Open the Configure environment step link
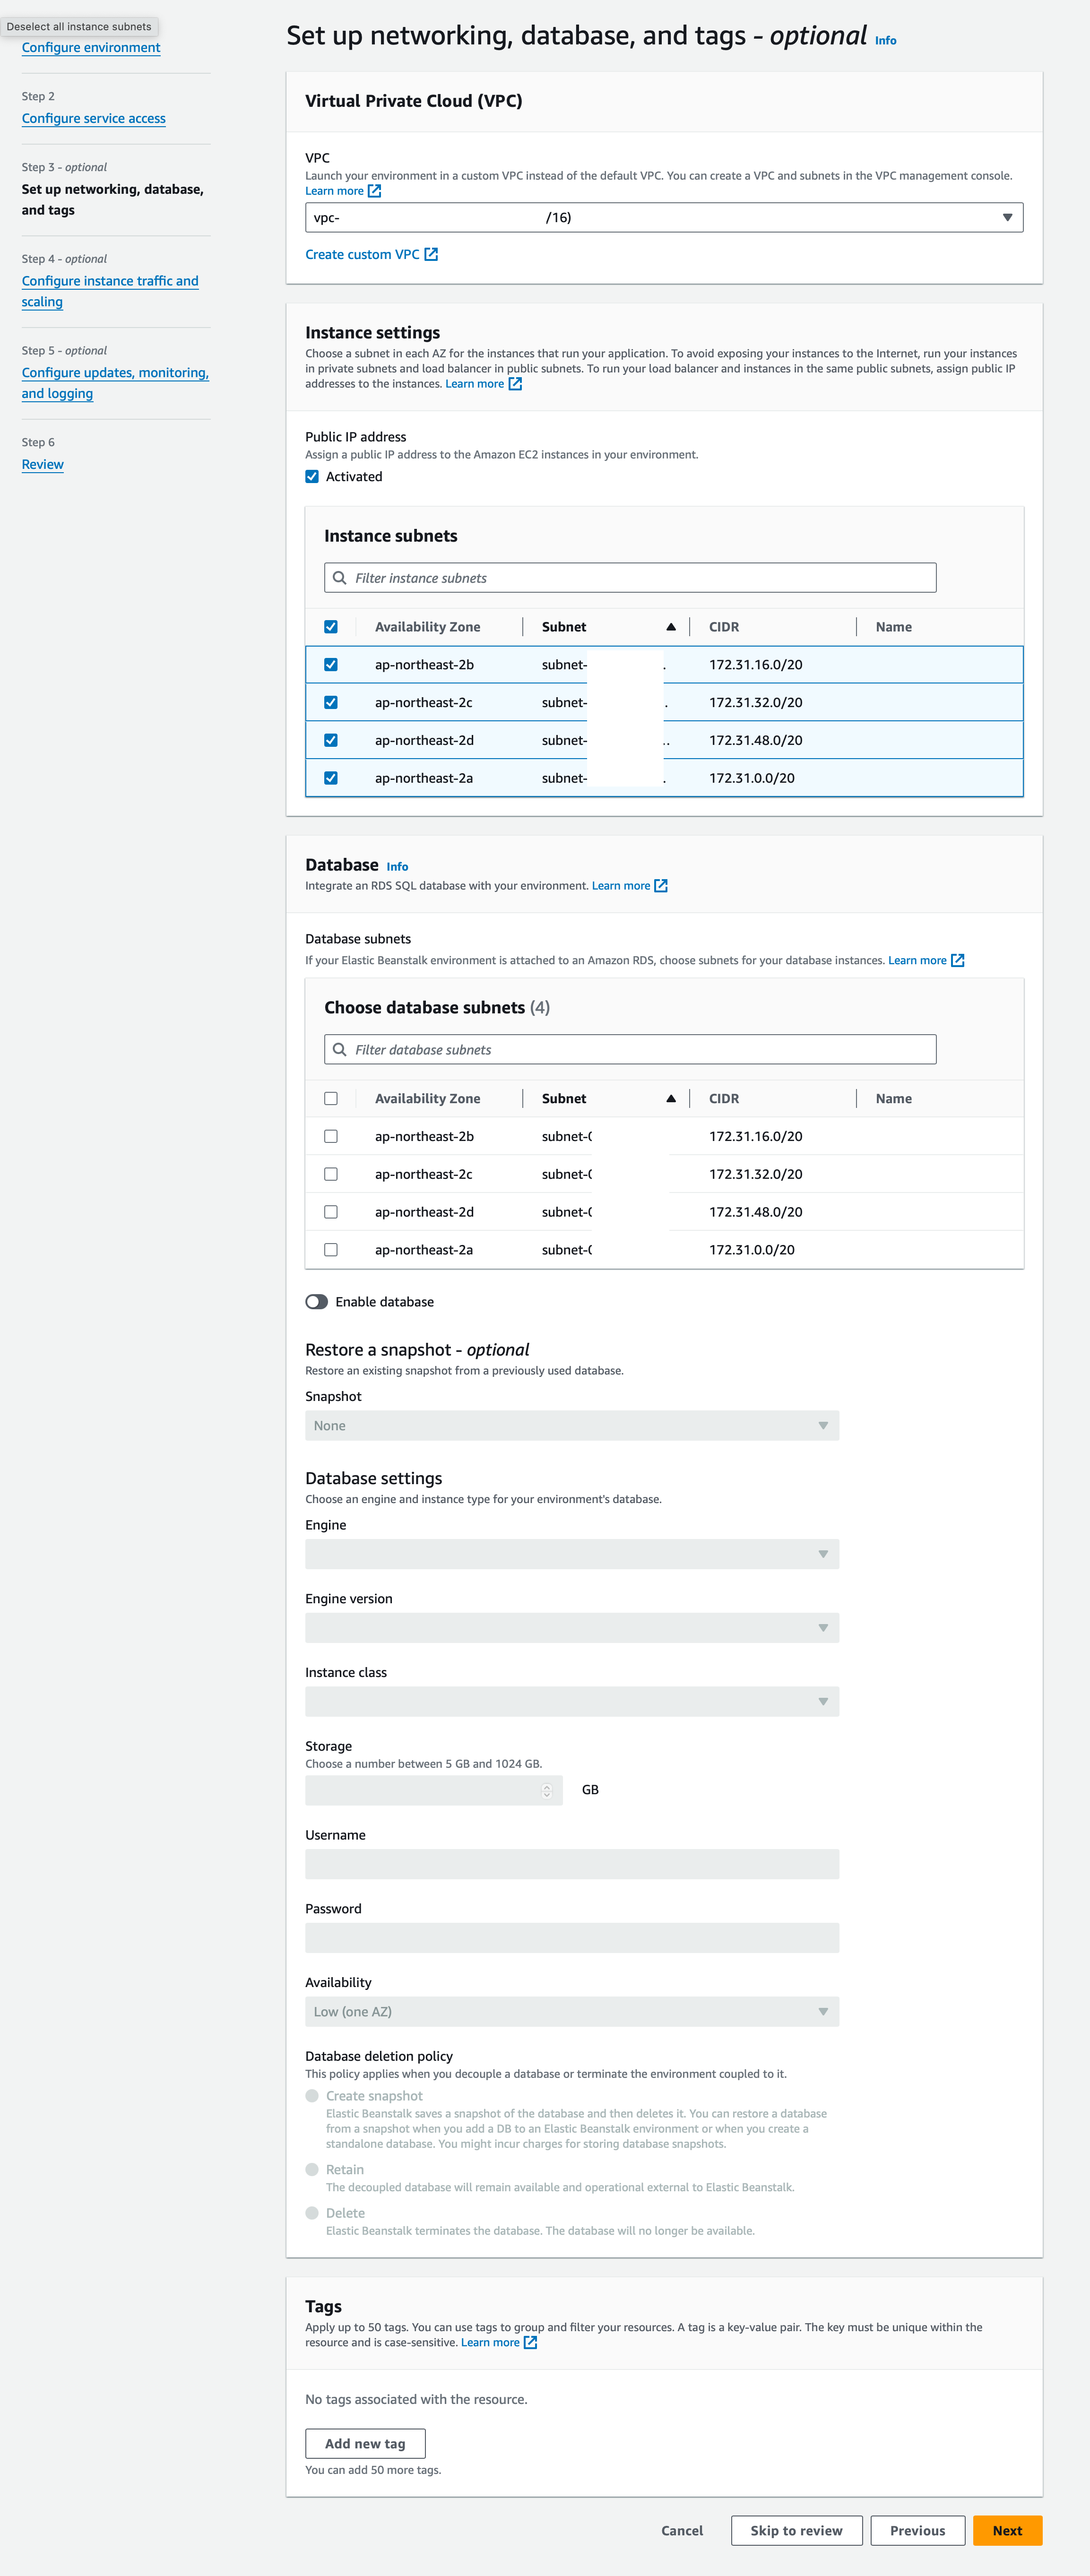The width and height of the screenshot is (1090, 2576). (91, 48)
